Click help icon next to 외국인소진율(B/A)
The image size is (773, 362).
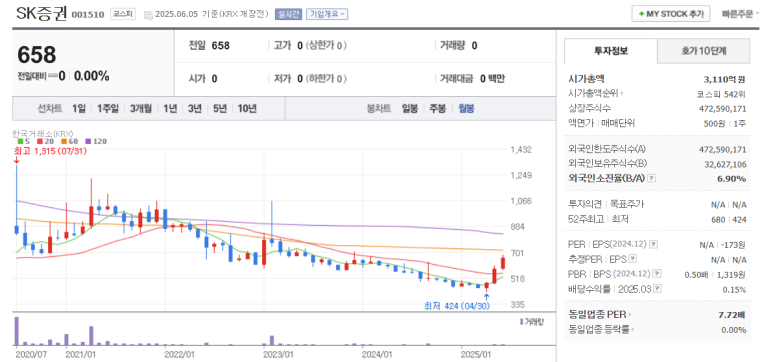coord(651,178)
